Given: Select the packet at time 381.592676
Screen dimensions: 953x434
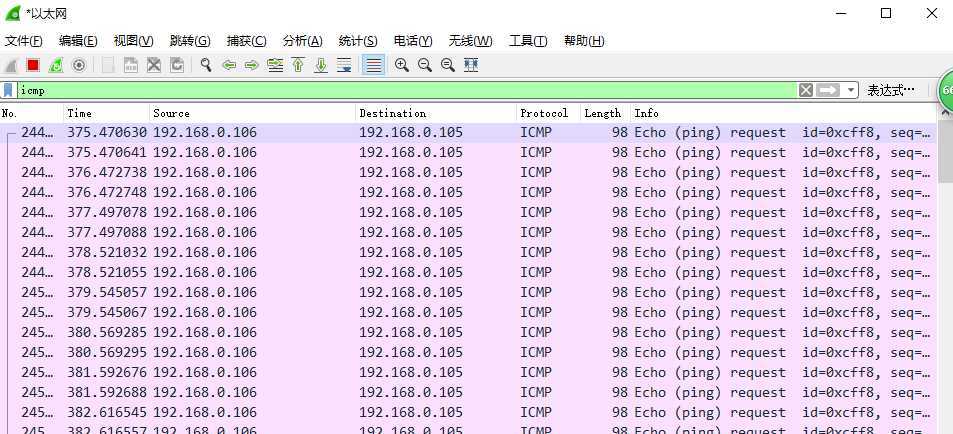Looking at the screenshot, I should point(468,373).
